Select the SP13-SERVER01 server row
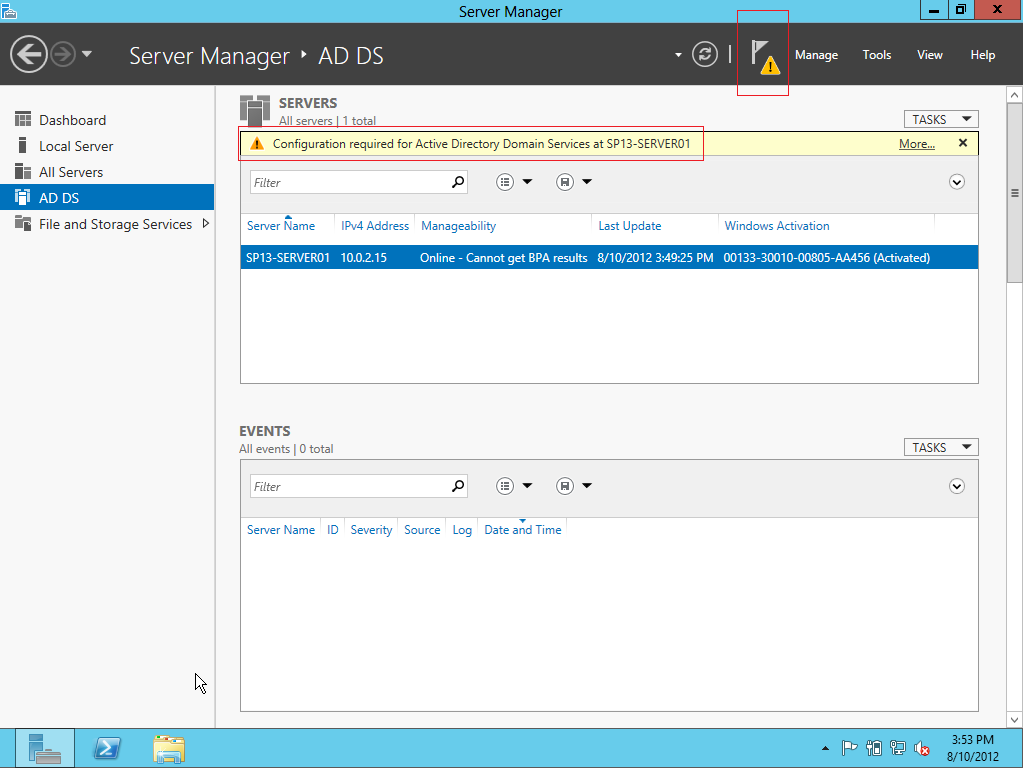This screenshot has width=1023, height=768. click(609, 258)
